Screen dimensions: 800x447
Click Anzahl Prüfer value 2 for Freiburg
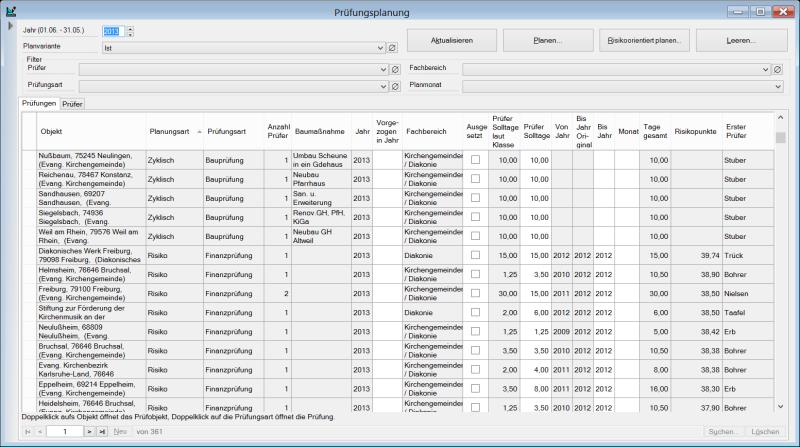(278, 293)
